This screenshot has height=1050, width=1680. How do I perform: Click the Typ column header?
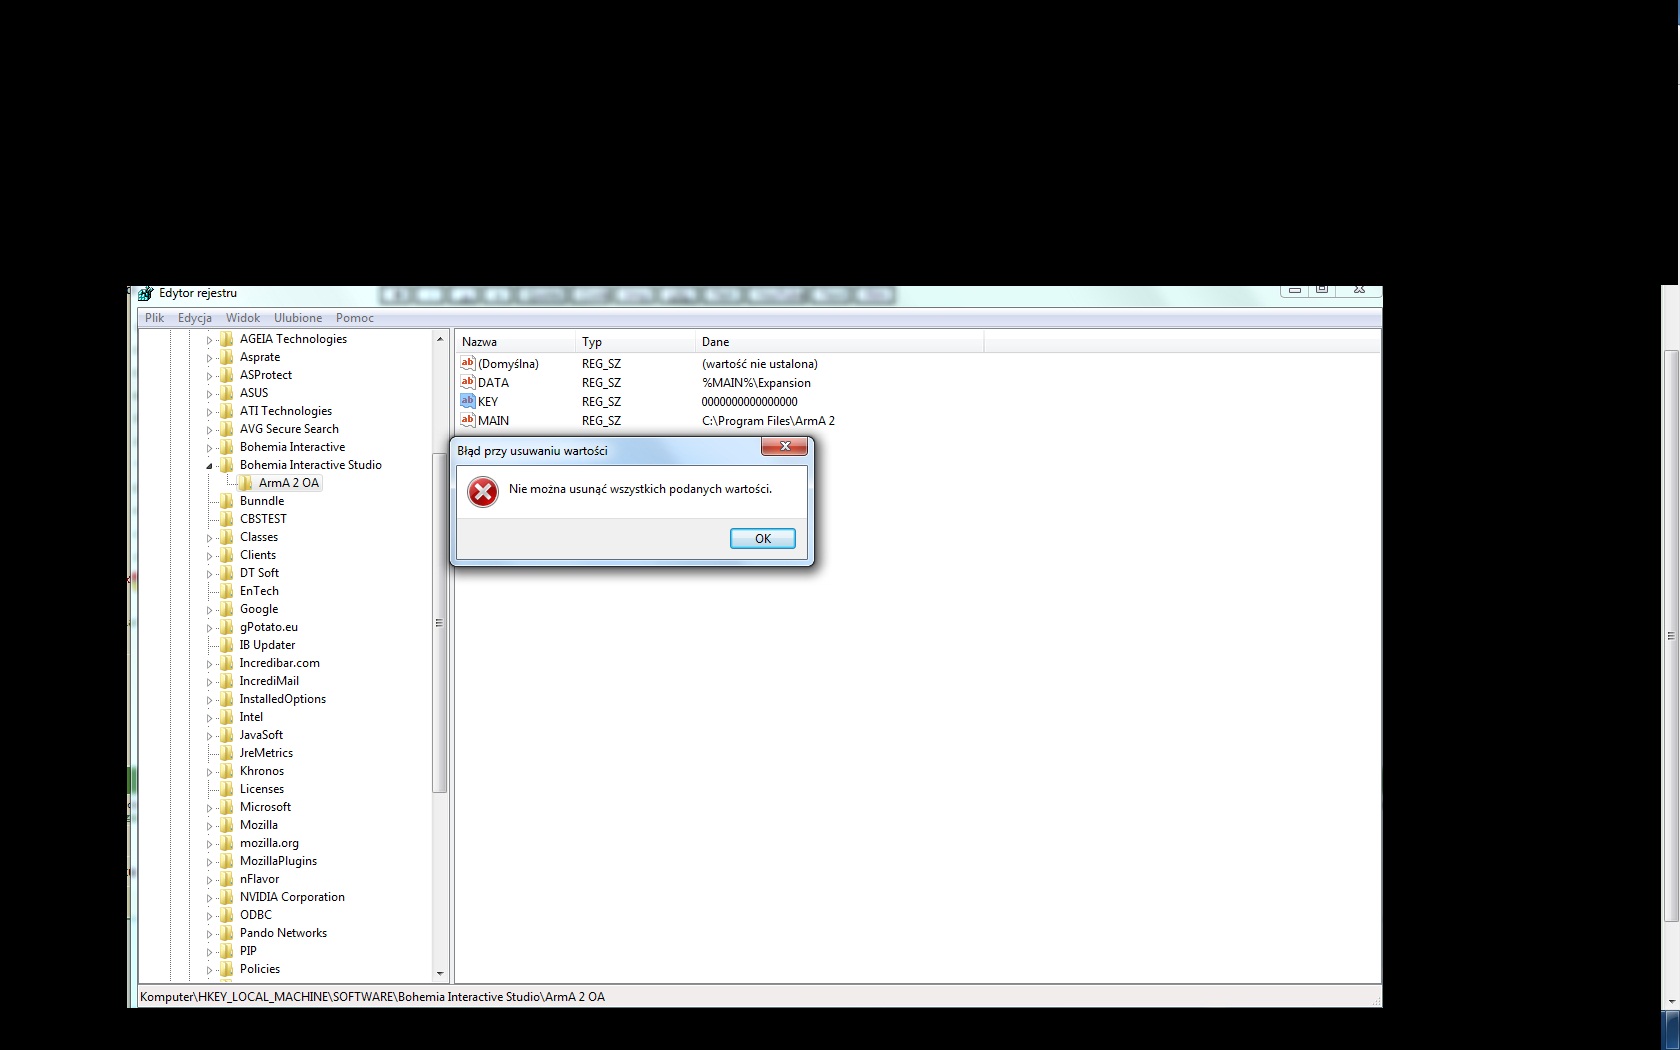tap(635, 342)
